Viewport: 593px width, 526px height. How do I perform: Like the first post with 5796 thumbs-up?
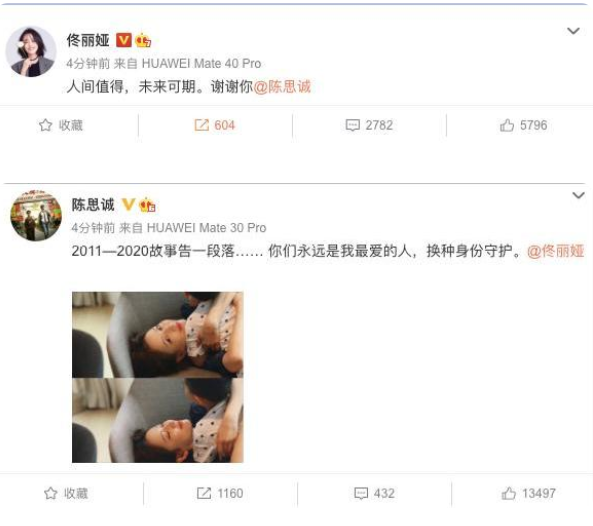[x=507, y=125]
